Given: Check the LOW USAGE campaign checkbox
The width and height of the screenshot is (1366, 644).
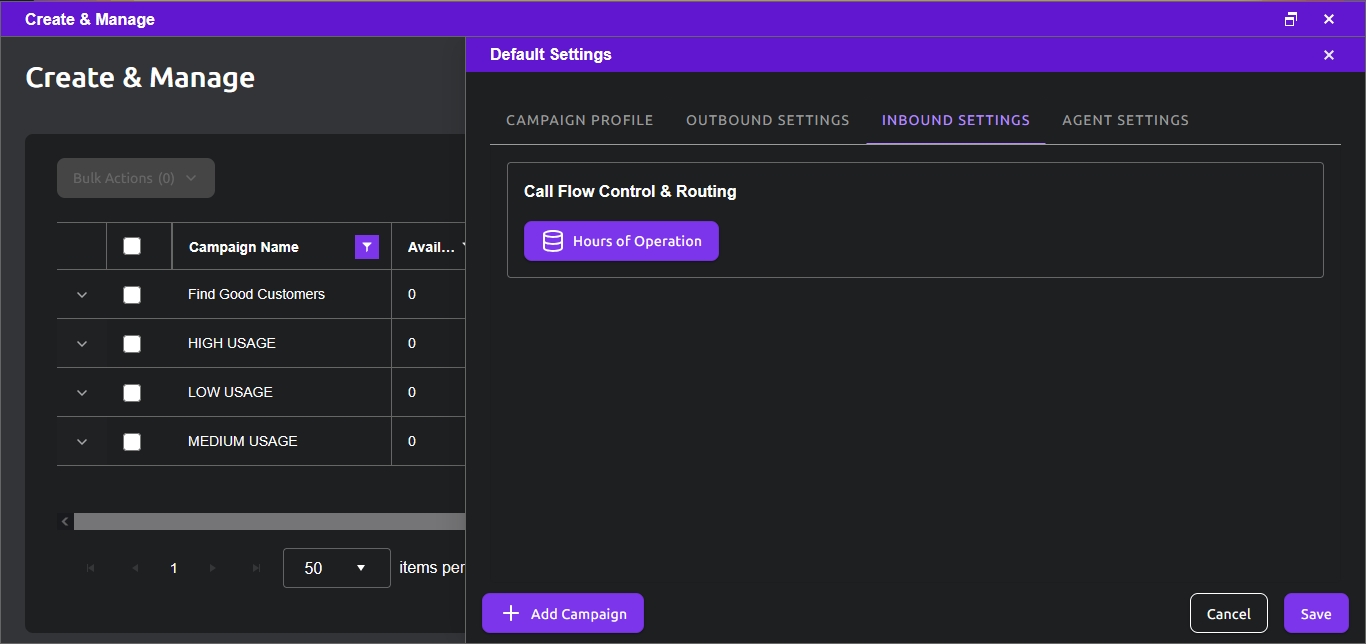Looking at the screenshot, I should [x=132, y=393].
